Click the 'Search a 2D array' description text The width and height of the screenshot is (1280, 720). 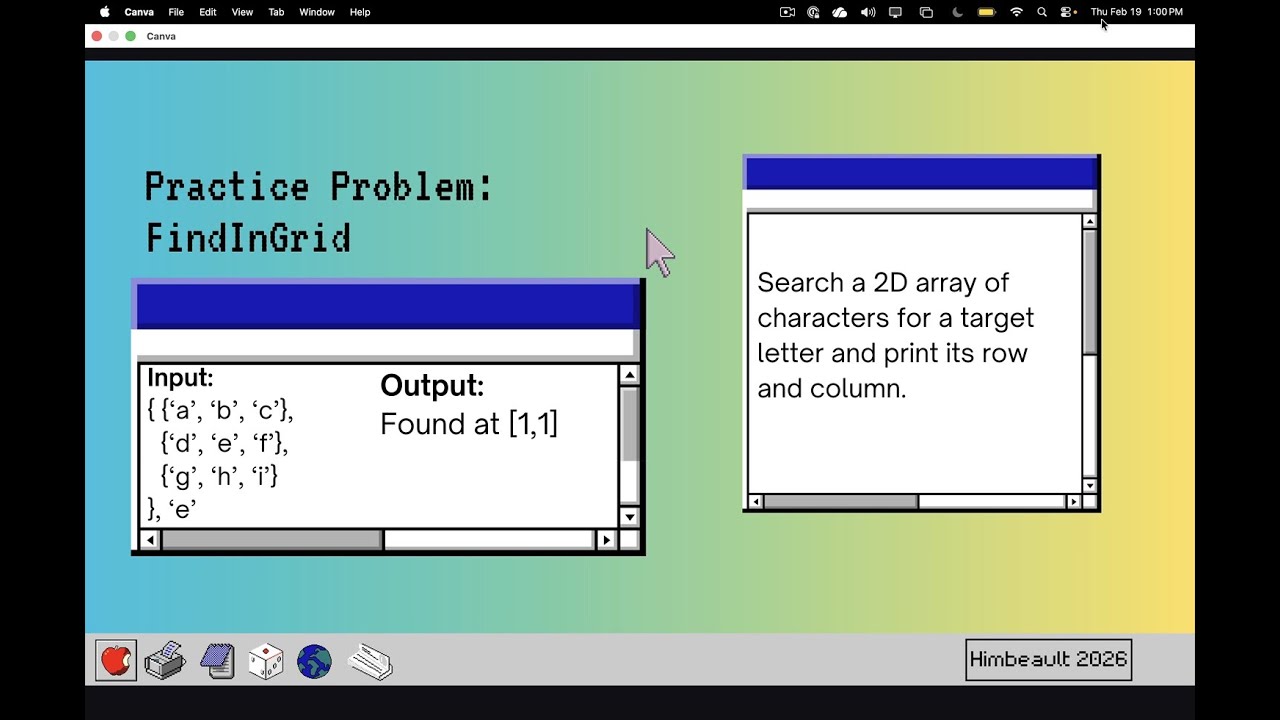point(895,335)
